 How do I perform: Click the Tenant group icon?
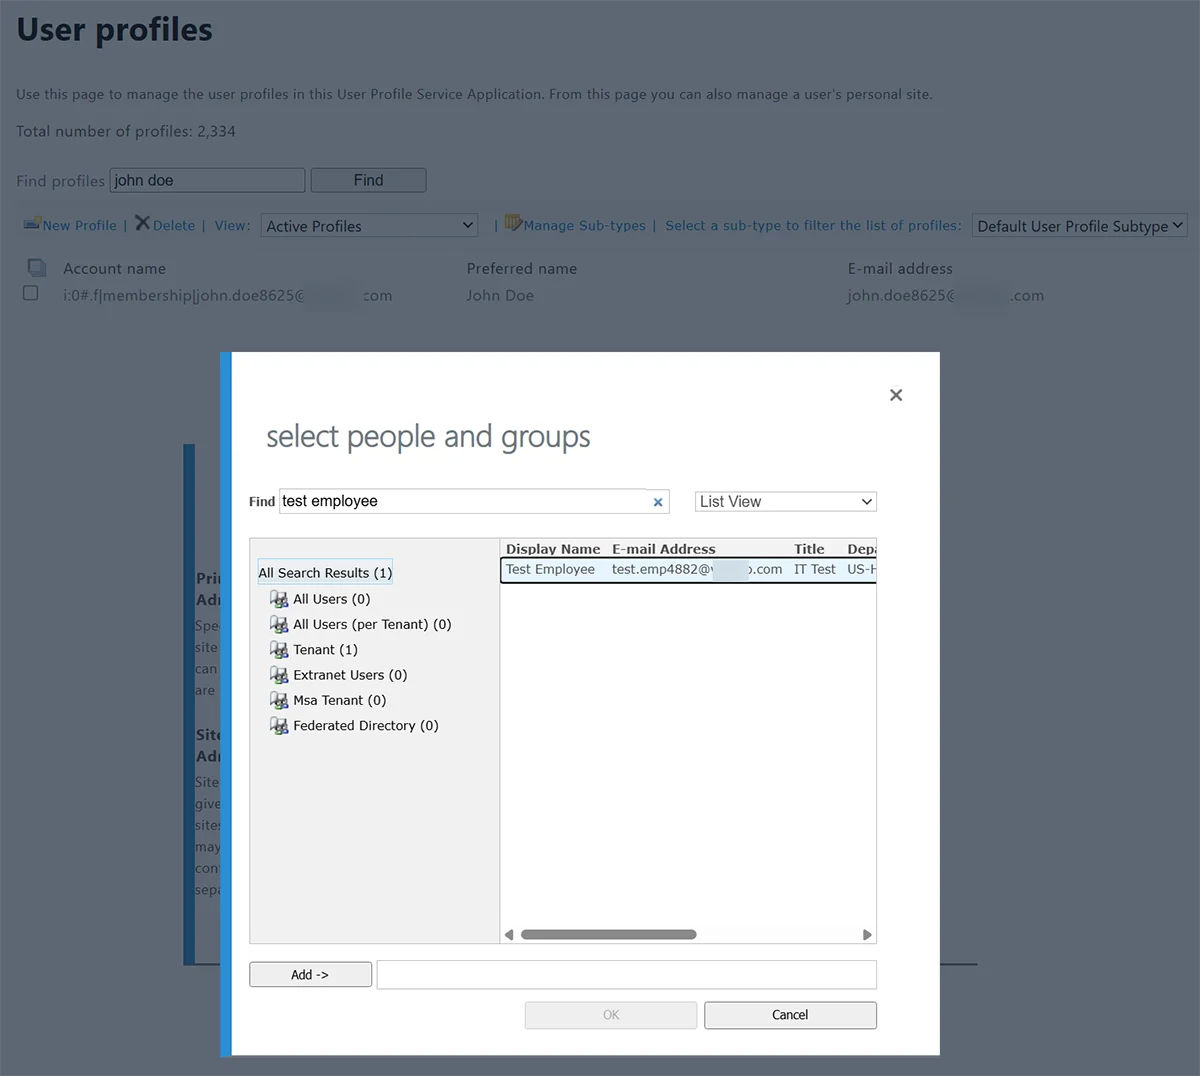coord(279,649)
